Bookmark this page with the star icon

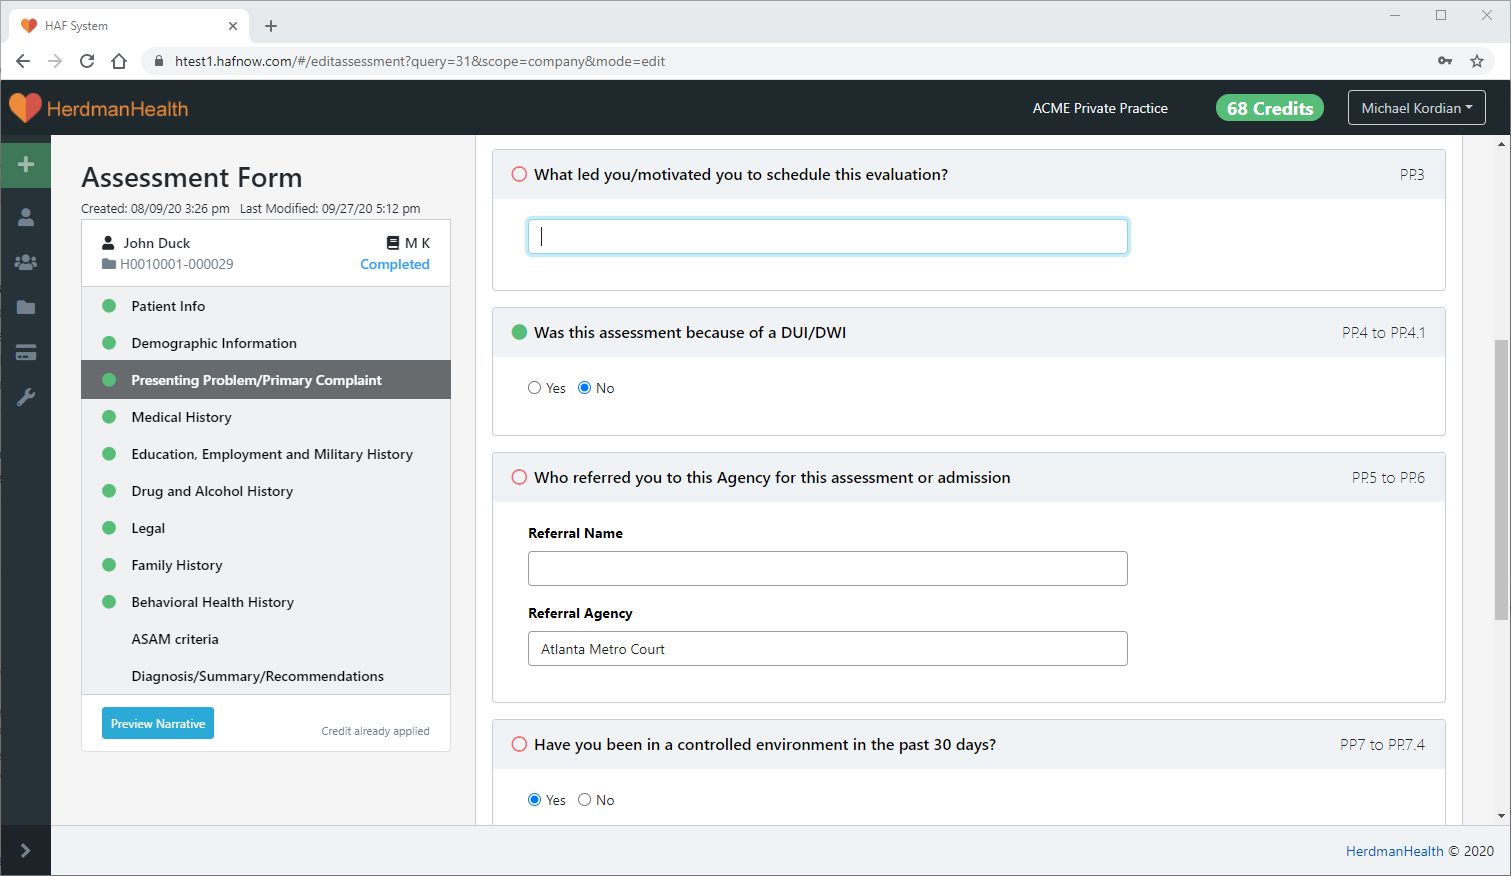(x=1476, y=61)
